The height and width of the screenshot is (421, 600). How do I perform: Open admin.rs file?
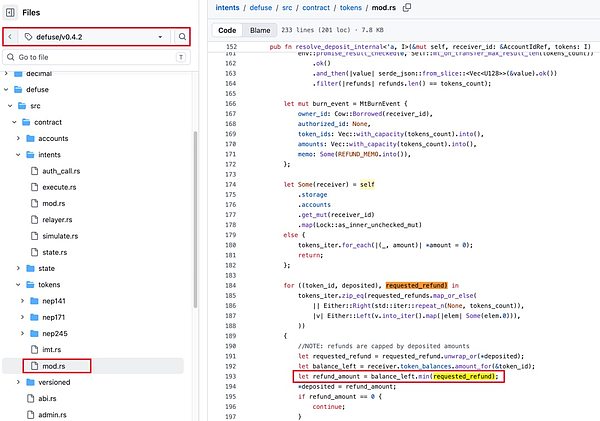click(x=52, y=414)
